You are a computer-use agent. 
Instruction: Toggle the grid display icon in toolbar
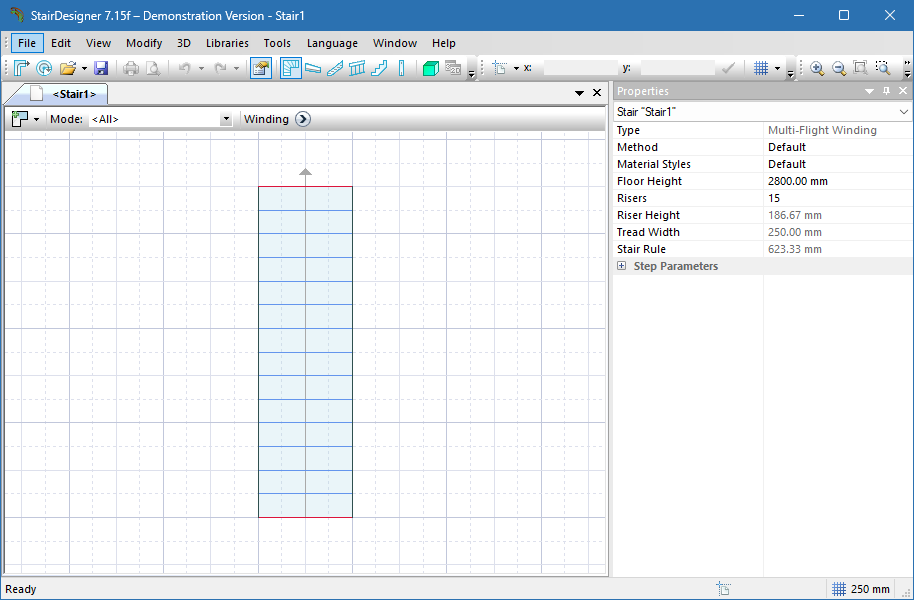click(761, 68)
